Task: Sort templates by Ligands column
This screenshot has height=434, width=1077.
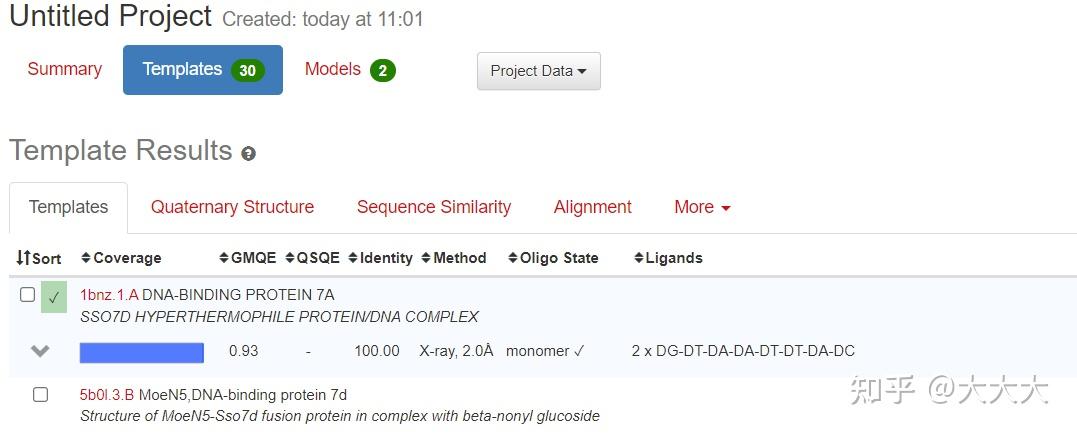Action: (x=668, y=258)
